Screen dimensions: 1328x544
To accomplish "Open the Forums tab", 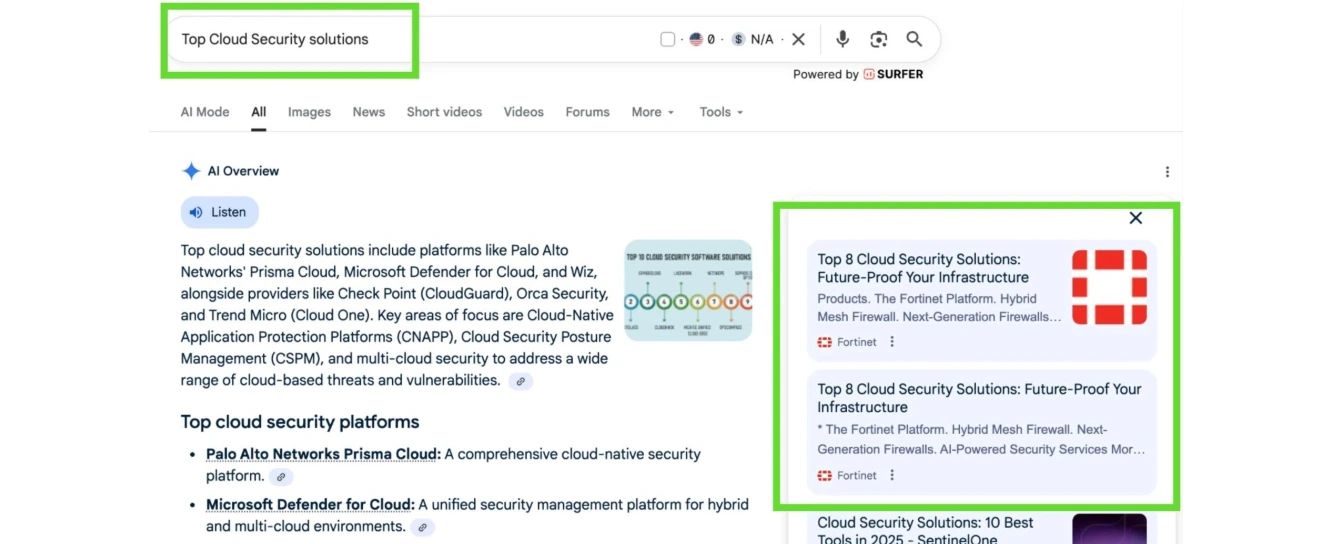I will [588, 112].
